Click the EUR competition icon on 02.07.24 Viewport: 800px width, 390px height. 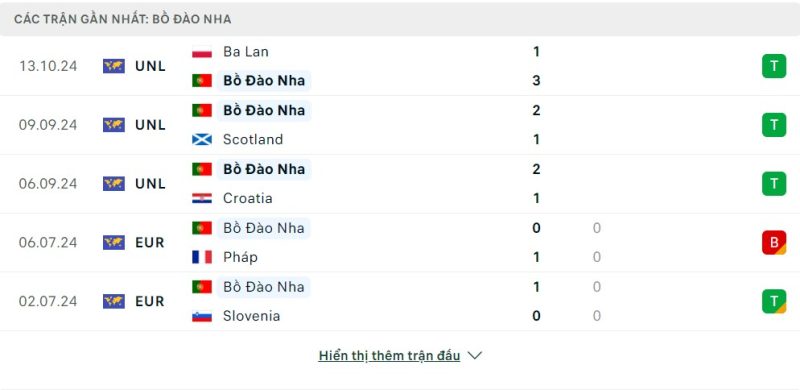(x=114, y=301)
